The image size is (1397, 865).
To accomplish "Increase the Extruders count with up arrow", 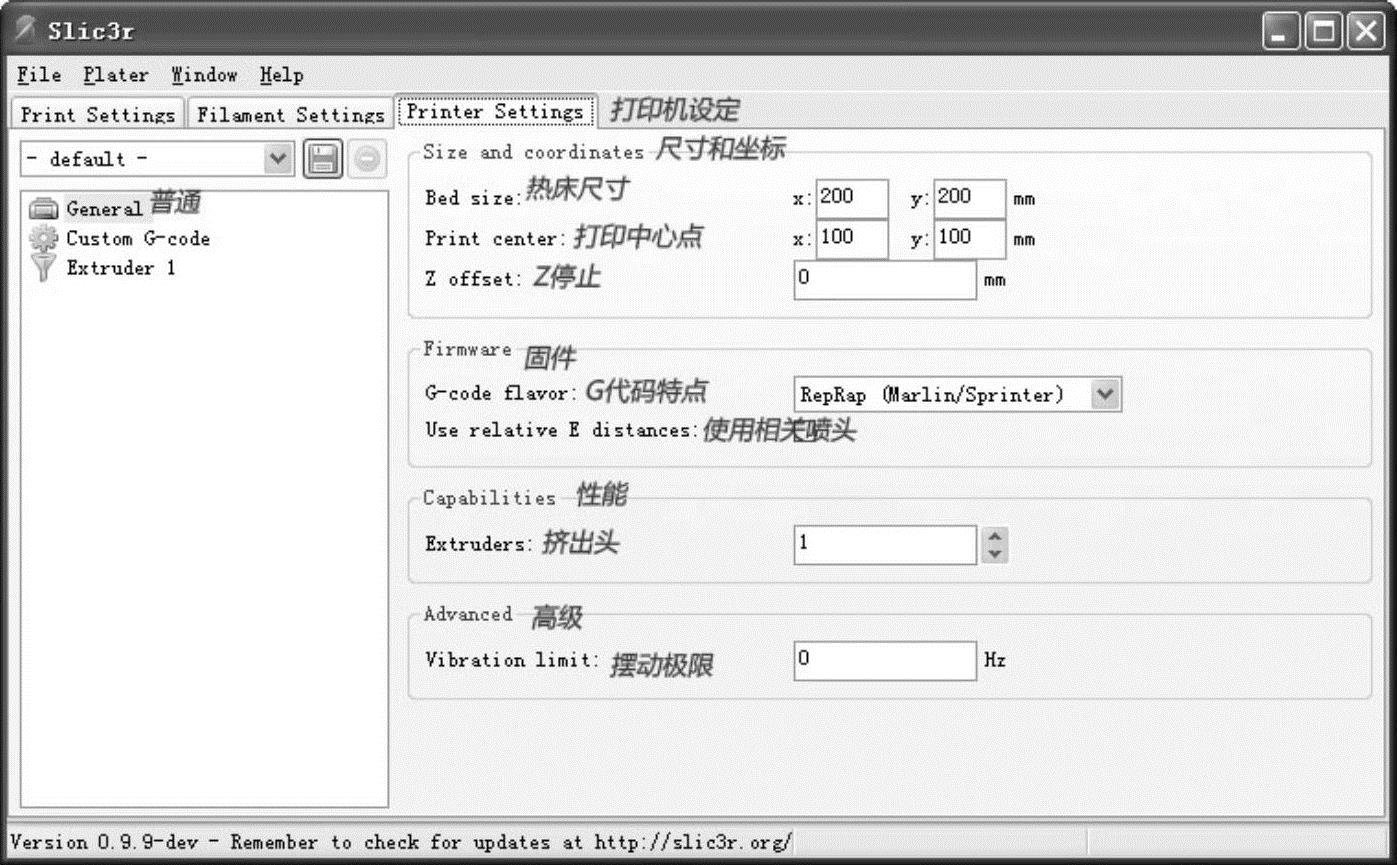I will click(x=994, y=536).
